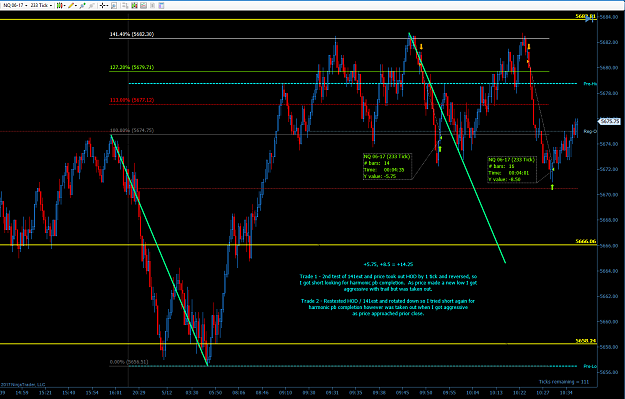Select the cross hair cursor icon

point(102,5)
